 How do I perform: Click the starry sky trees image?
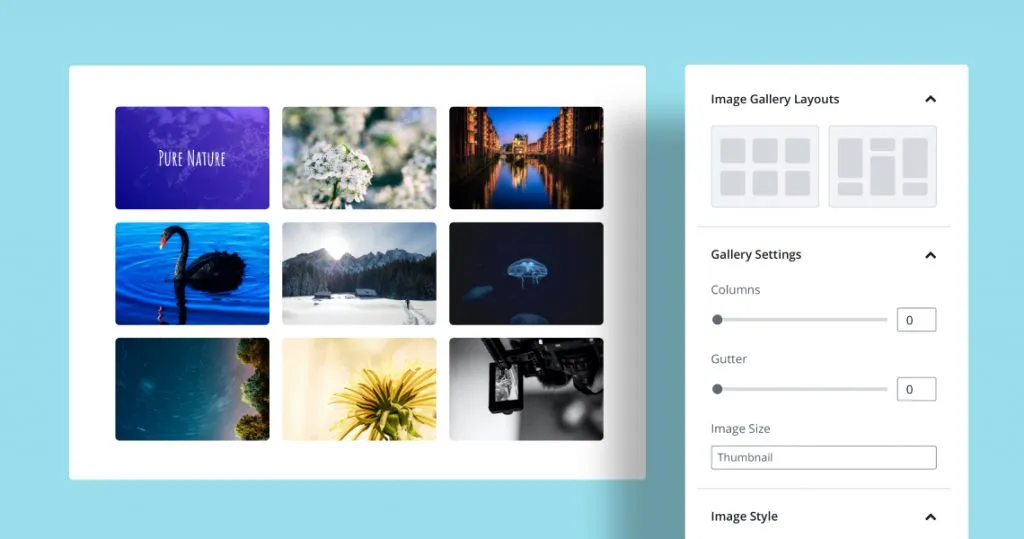coord(192,389)
